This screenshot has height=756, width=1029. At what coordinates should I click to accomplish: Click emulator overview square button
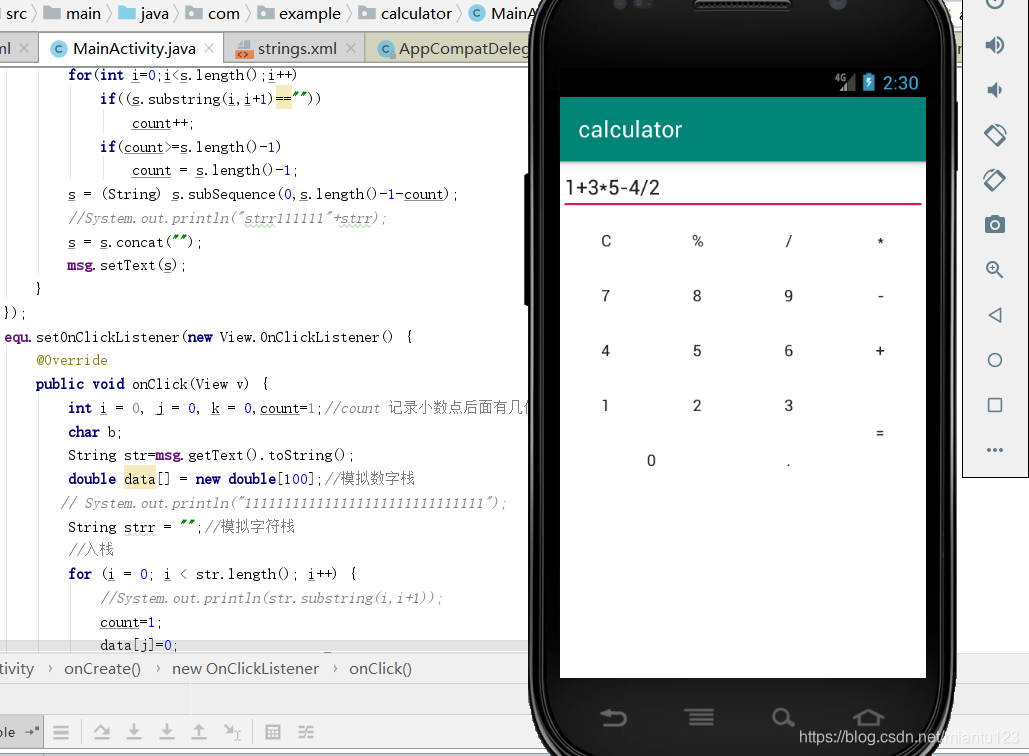[x=995, y=405]
